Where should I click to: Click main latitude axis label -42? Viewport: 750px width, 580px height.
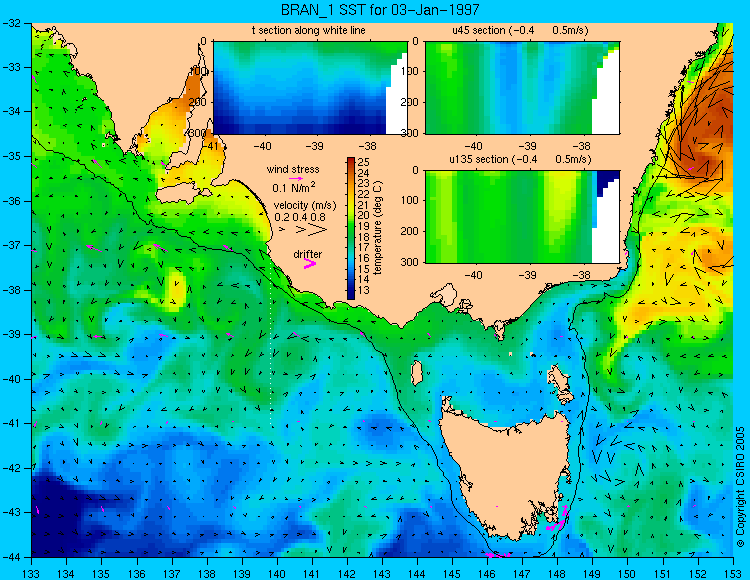[x=12, y=468]
